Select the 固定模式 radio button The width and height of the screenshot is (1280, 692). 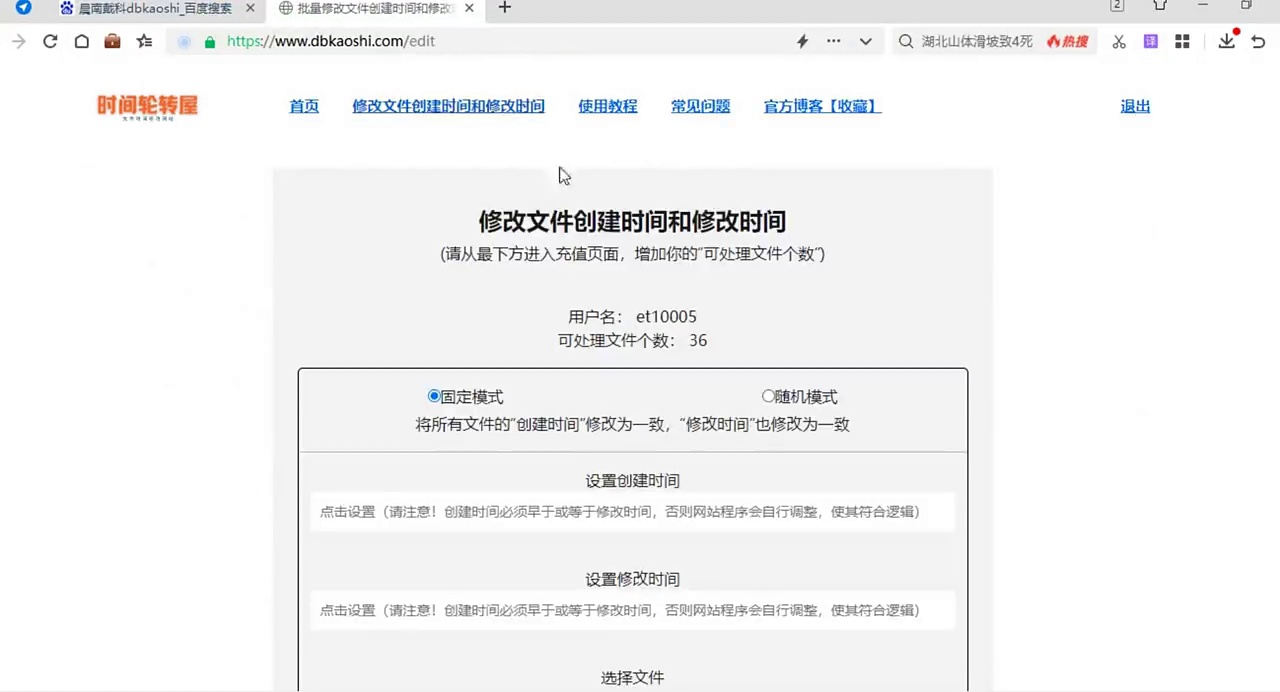click(x=434, y=396)
